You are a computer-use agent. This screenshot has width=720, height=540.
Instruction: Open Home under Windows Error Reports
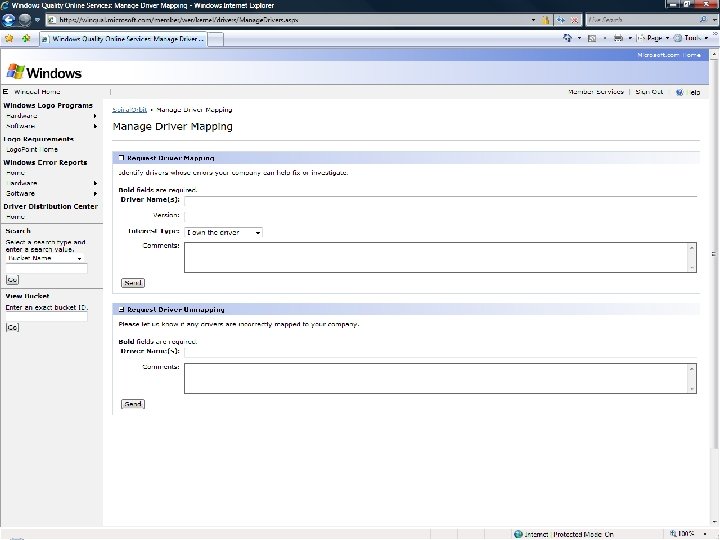(16, 173)
